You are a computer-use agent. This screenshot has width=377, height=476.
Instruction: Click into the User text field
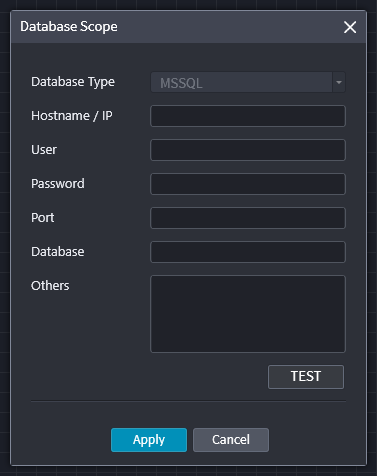[x=248, y=150]
